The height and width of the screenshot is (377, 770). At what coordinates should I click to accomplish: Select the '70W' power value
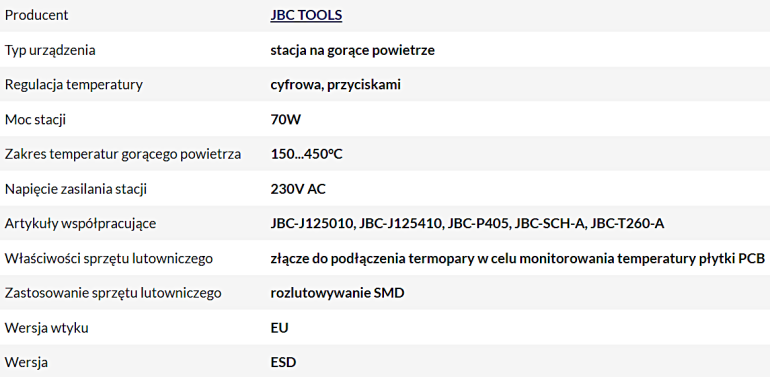point(286,120)
